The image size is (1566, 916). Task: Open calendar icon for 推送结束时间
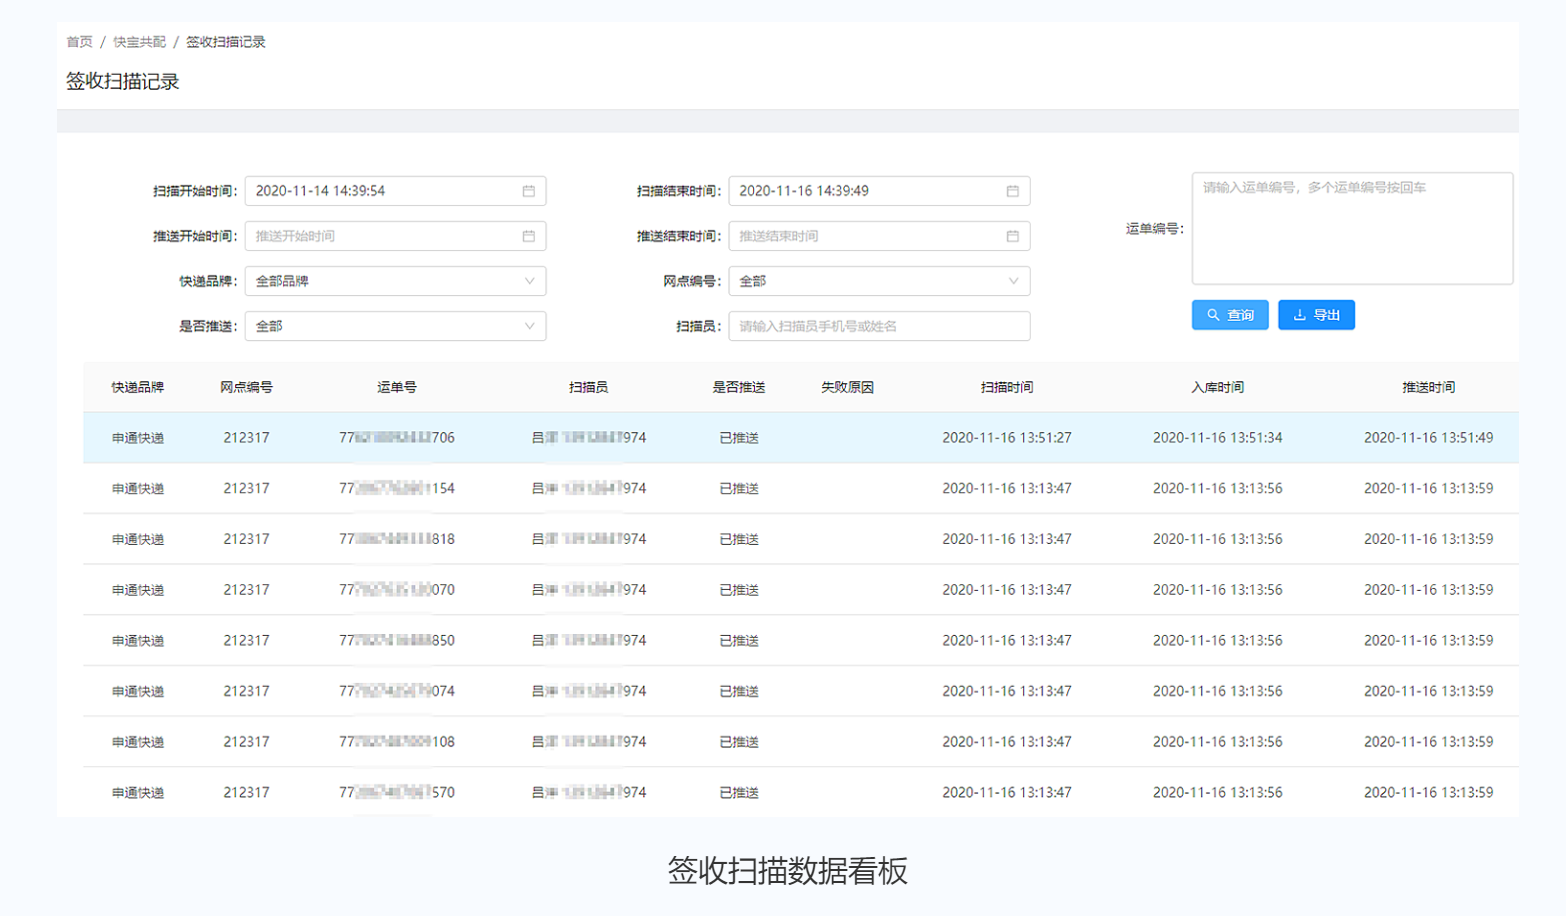tap(1012, 236)
